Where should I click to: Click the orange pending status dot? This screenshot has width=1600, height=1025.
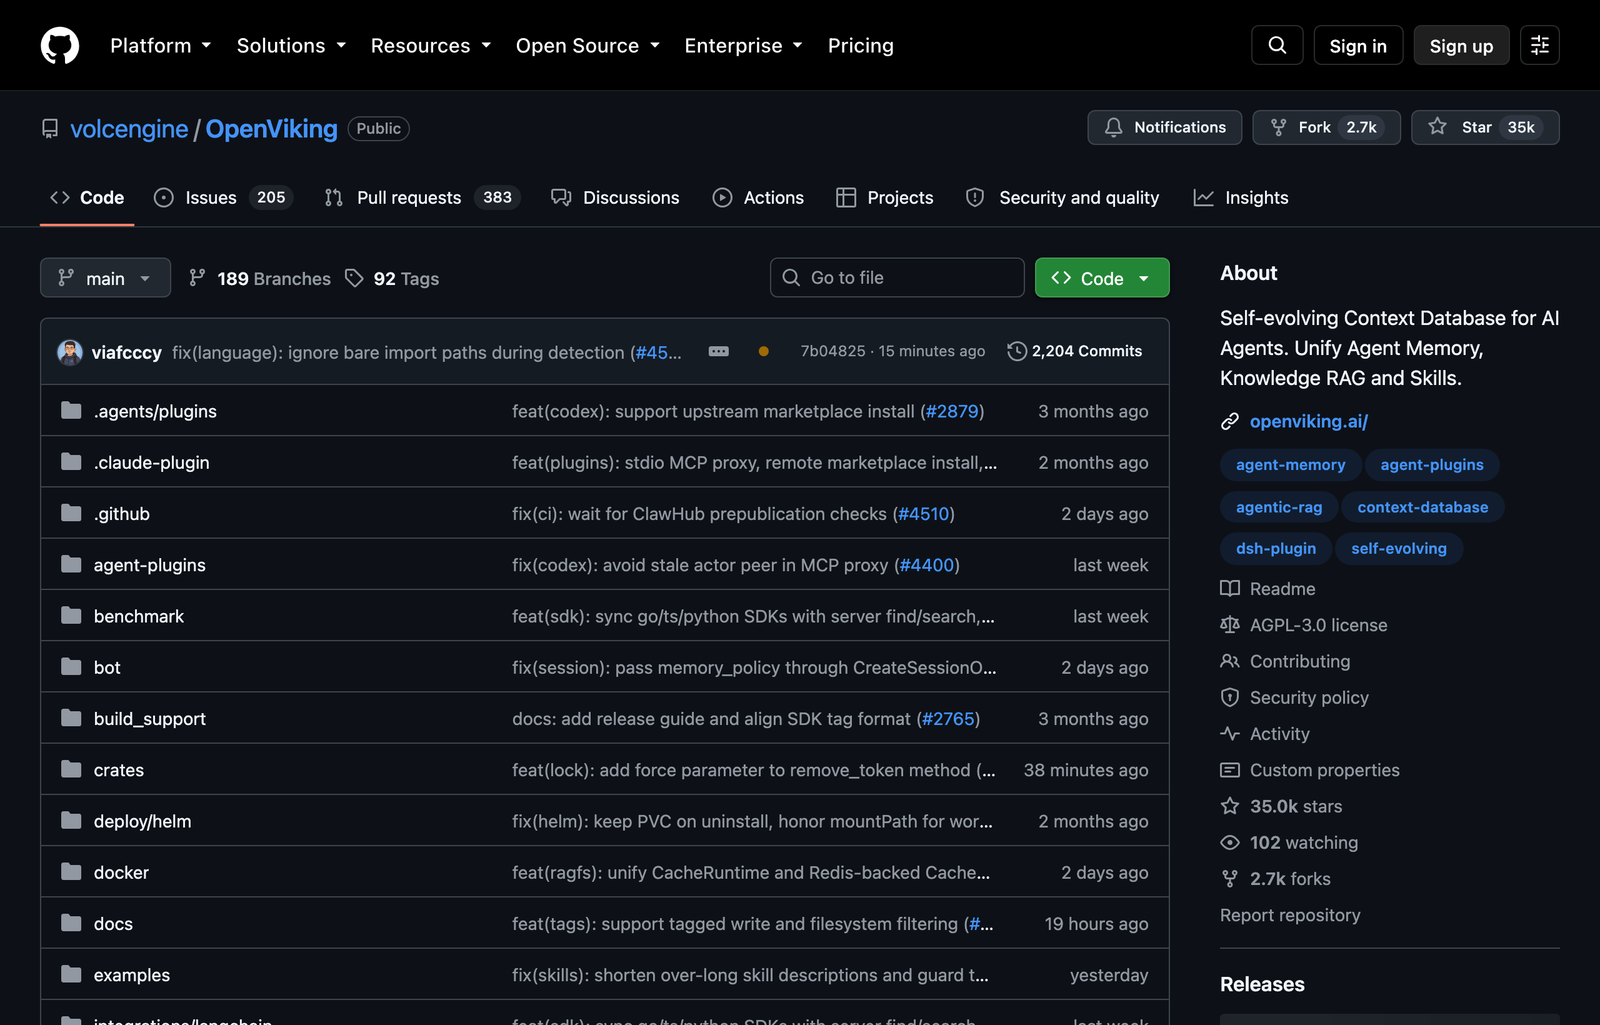point(764,351)
